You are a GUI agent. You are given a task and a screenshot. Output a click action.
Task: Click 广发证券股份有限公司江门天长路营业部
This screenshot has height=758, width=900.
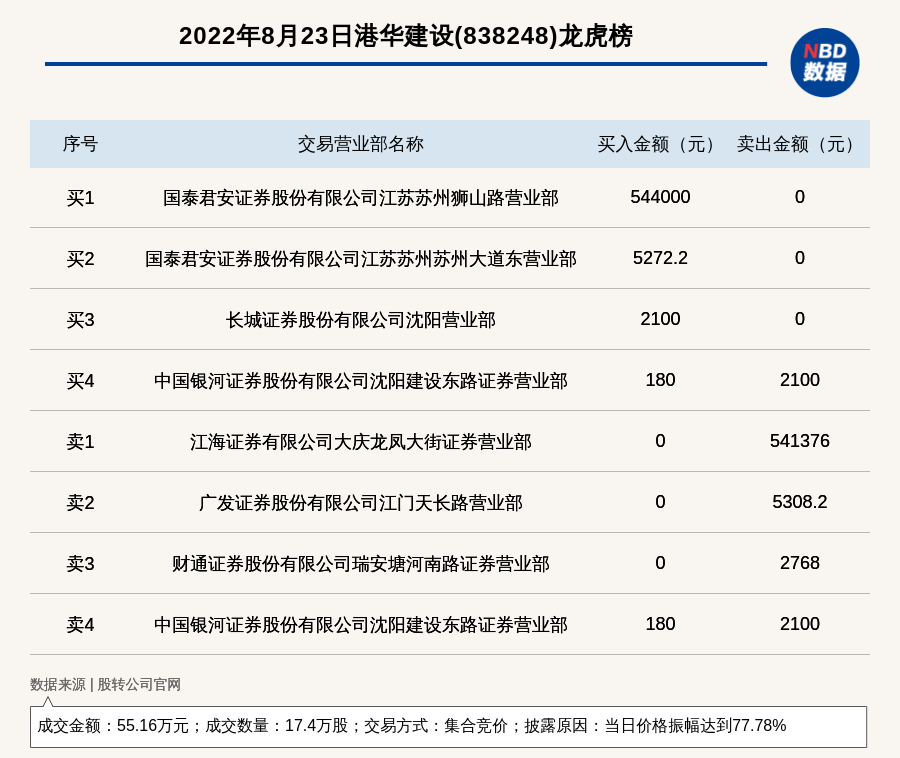tap(360, 503)
